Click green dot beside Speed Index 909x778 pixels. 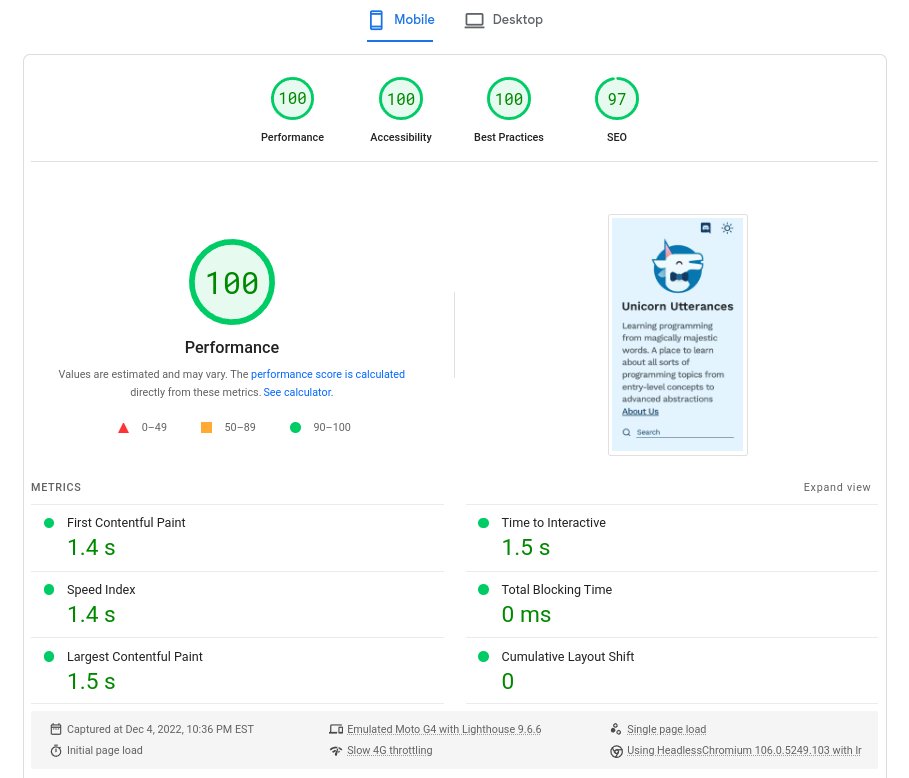pos(49,590)
